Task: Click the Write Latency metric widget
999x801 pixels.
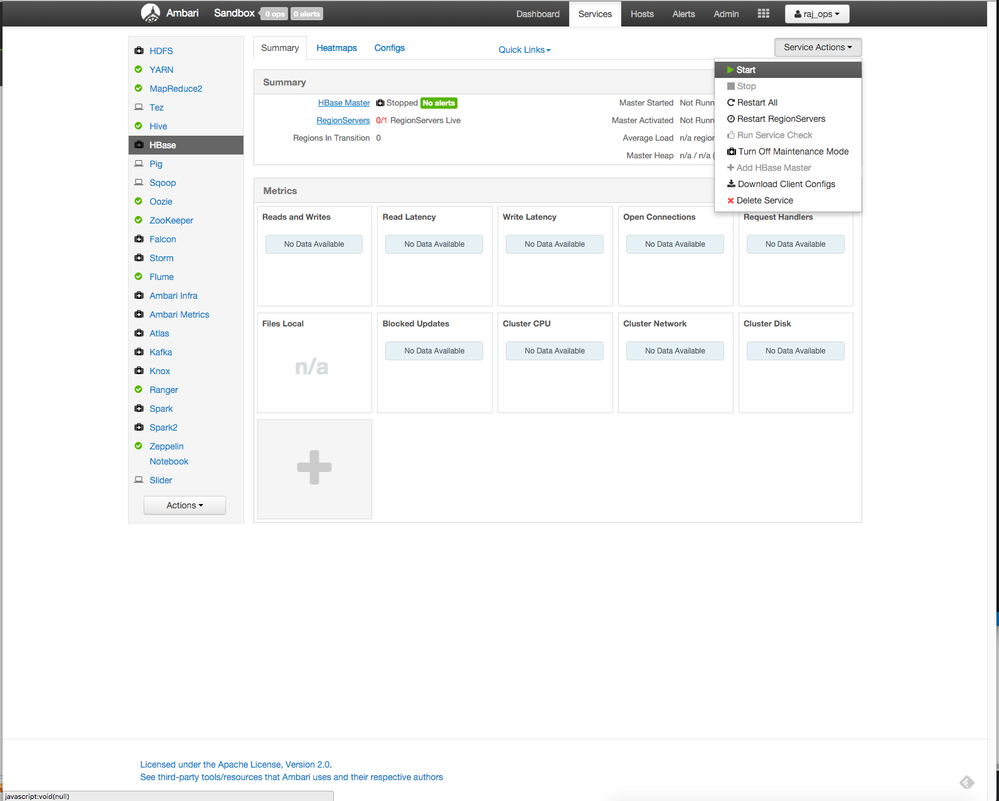Action: [555, 256]
